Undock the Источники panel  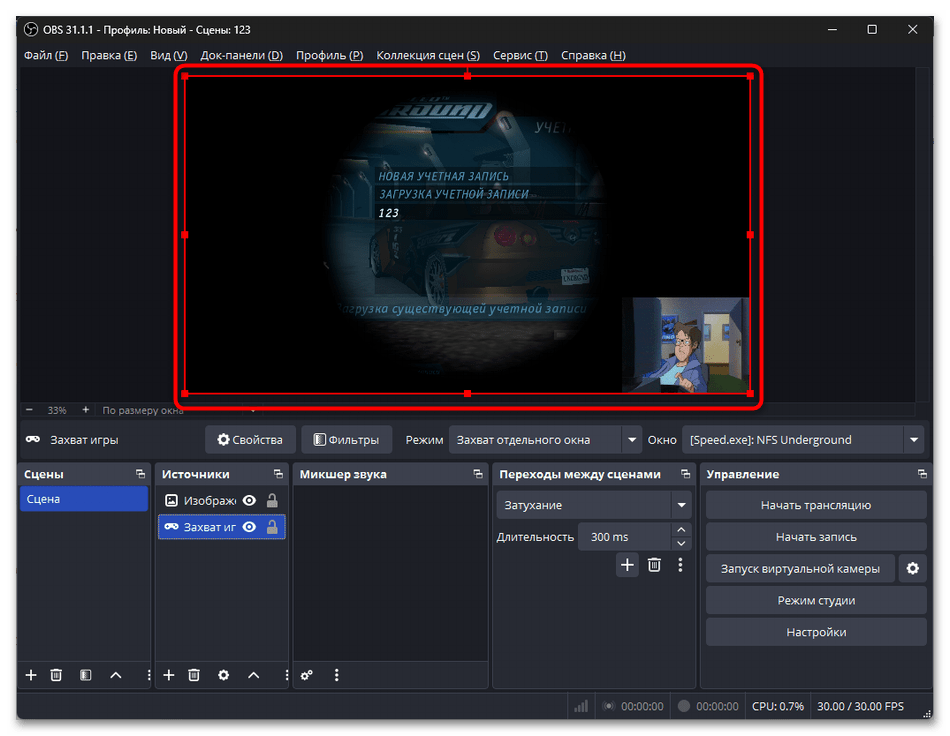coord(278,474)
